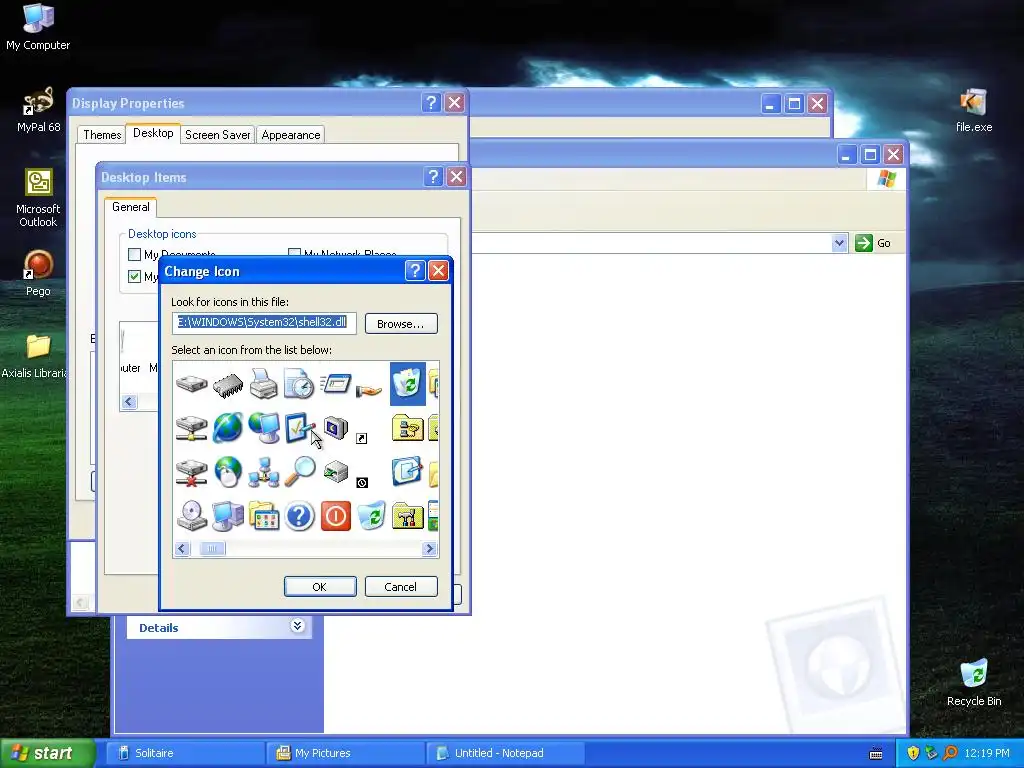The height and width of the screenshot is (768, 1024).
Task: Select the disconnected network drive icon
Action: [191, 472]
